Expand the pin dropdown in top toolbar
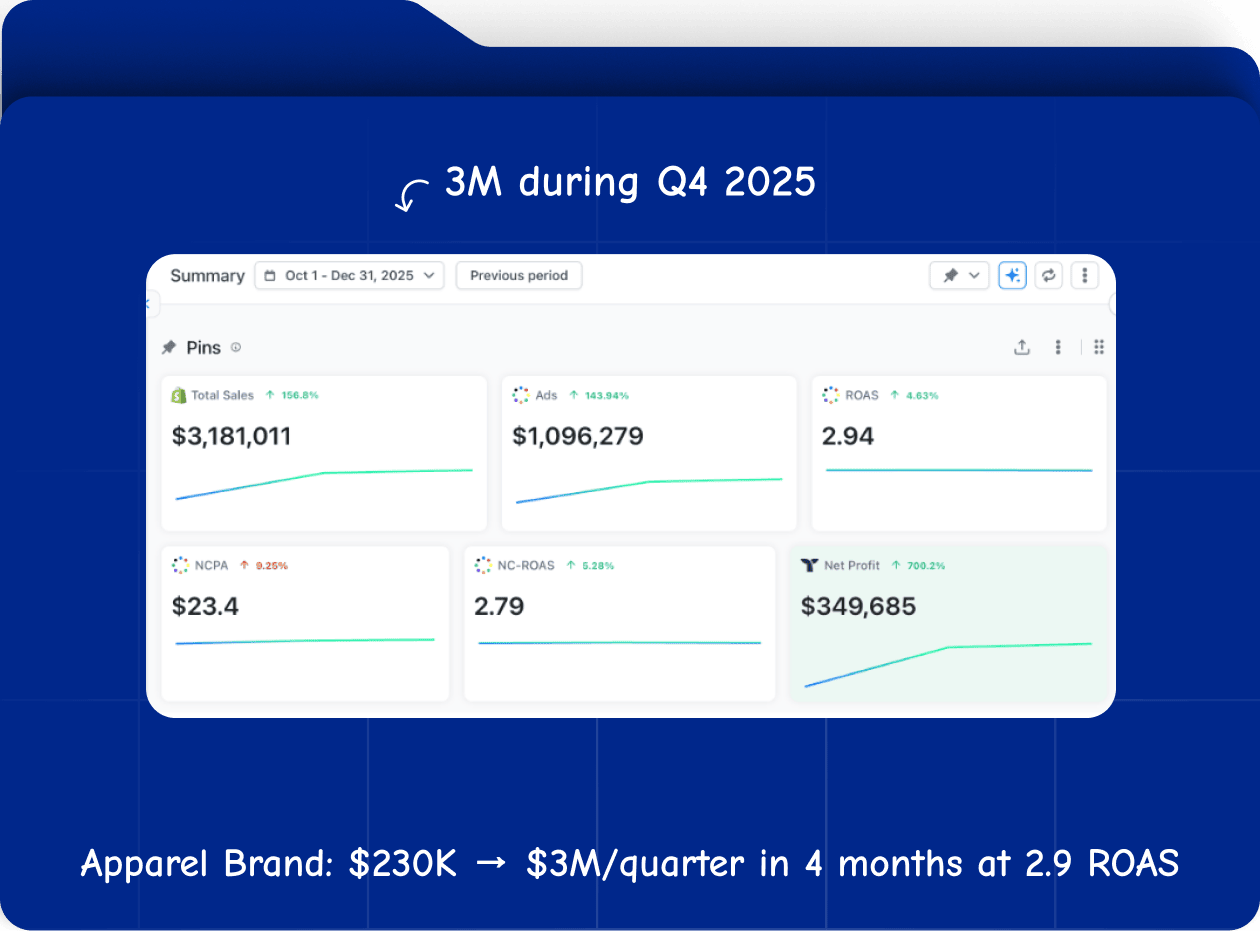This screenshot has height=931, width=1260. (x=959, y=276)
